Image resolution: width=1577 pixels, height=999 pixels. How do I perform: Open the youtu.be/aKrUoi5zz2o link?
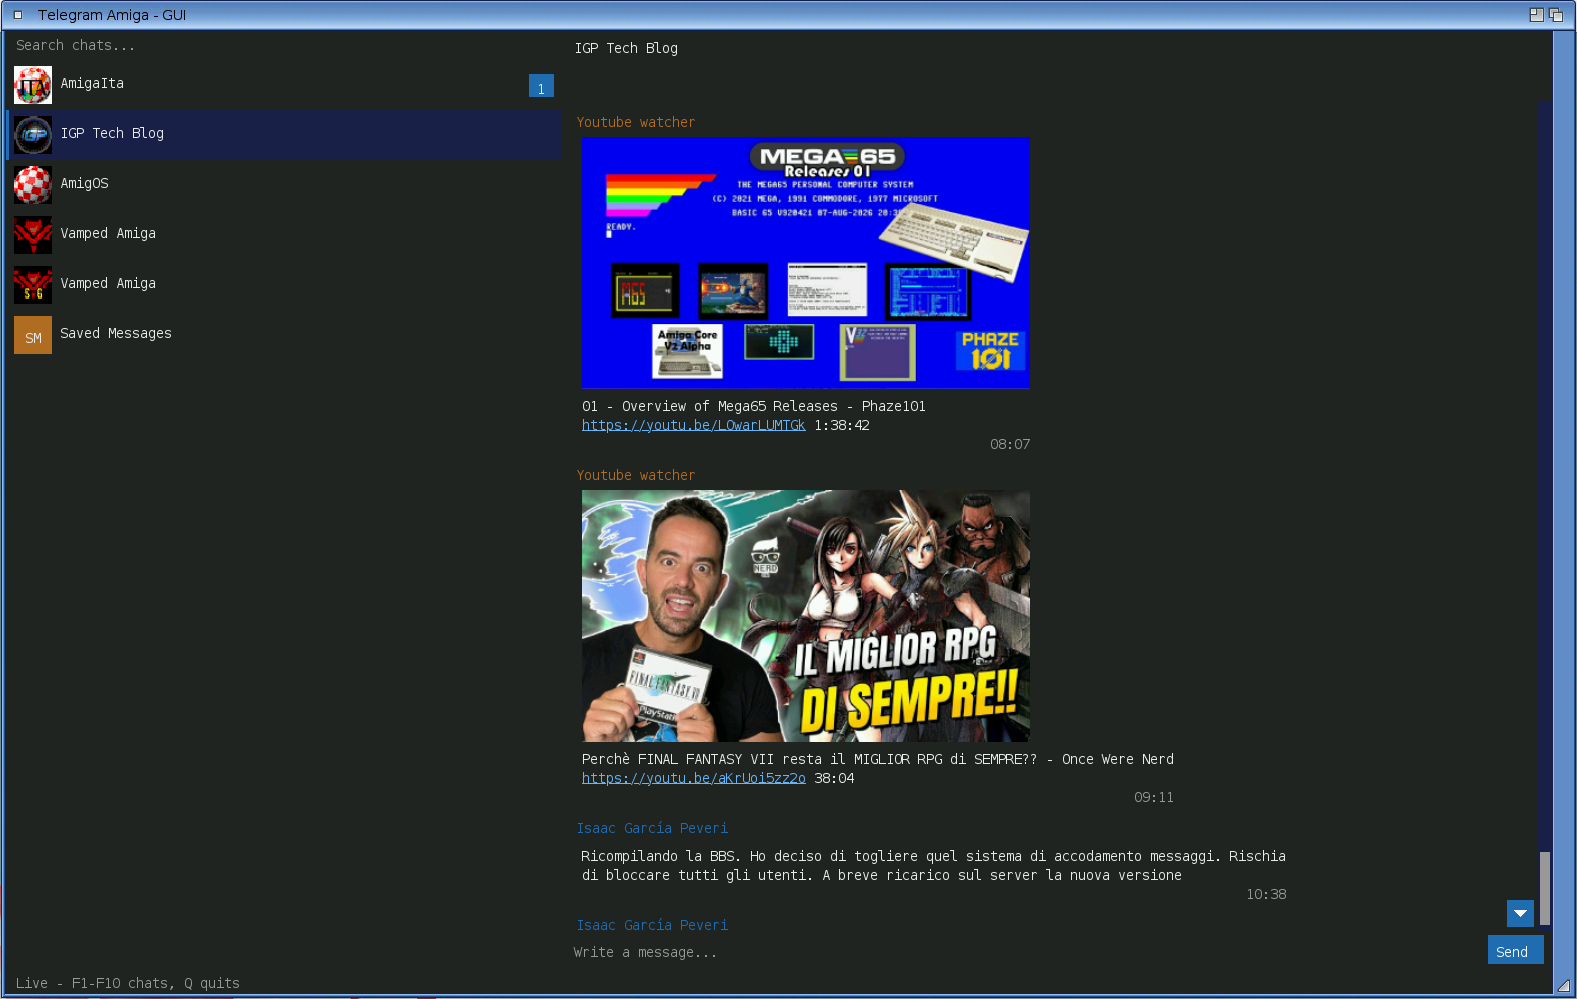(693, 778)
